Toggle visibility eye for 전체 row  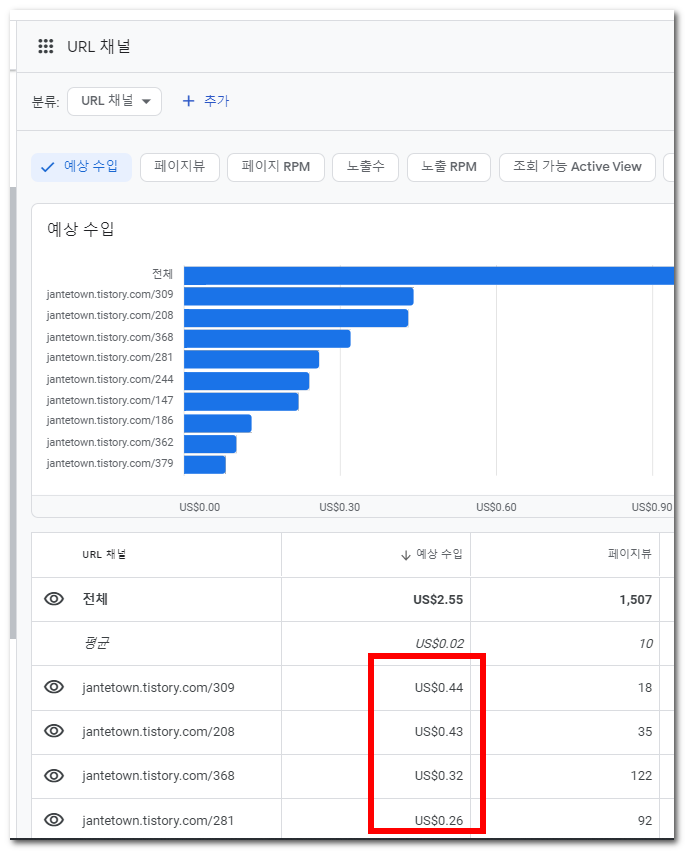[54, 599]
